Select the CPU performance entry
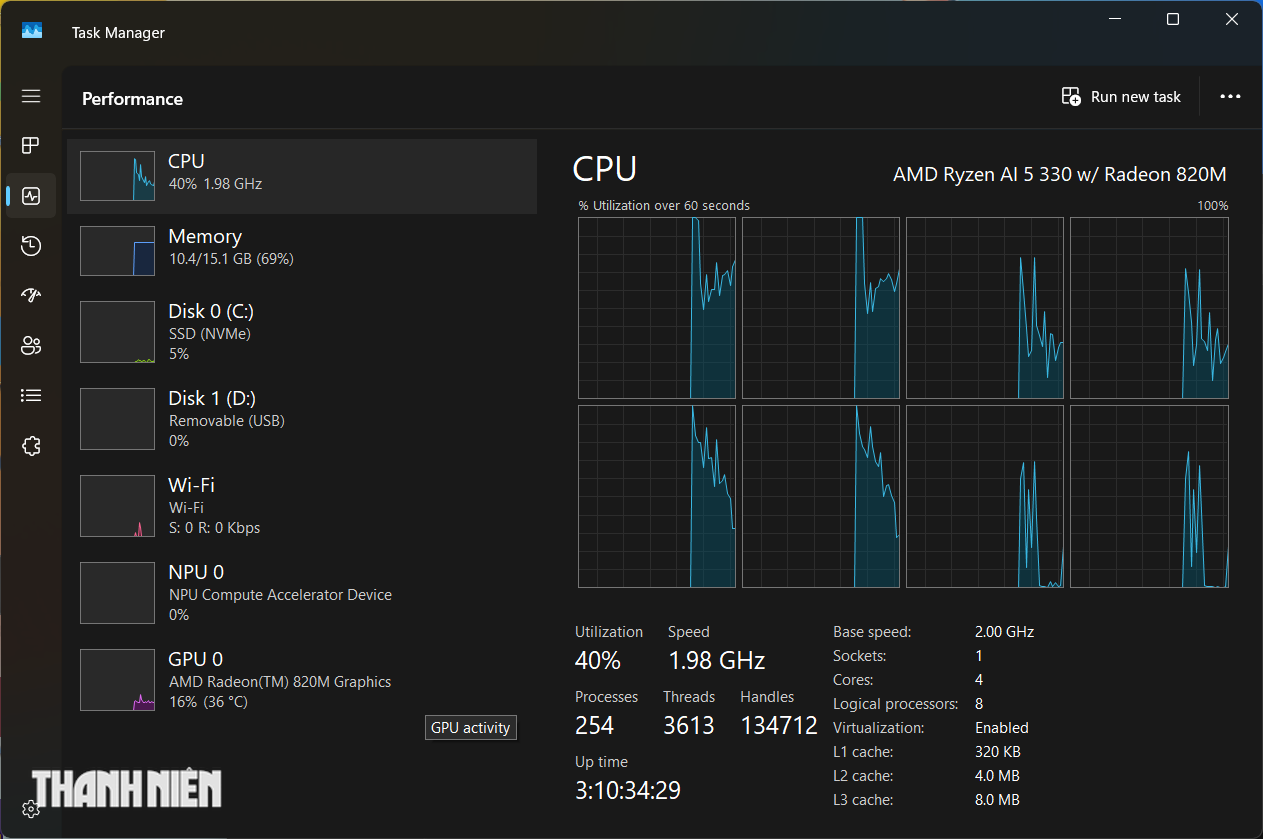 pos(302,176)
